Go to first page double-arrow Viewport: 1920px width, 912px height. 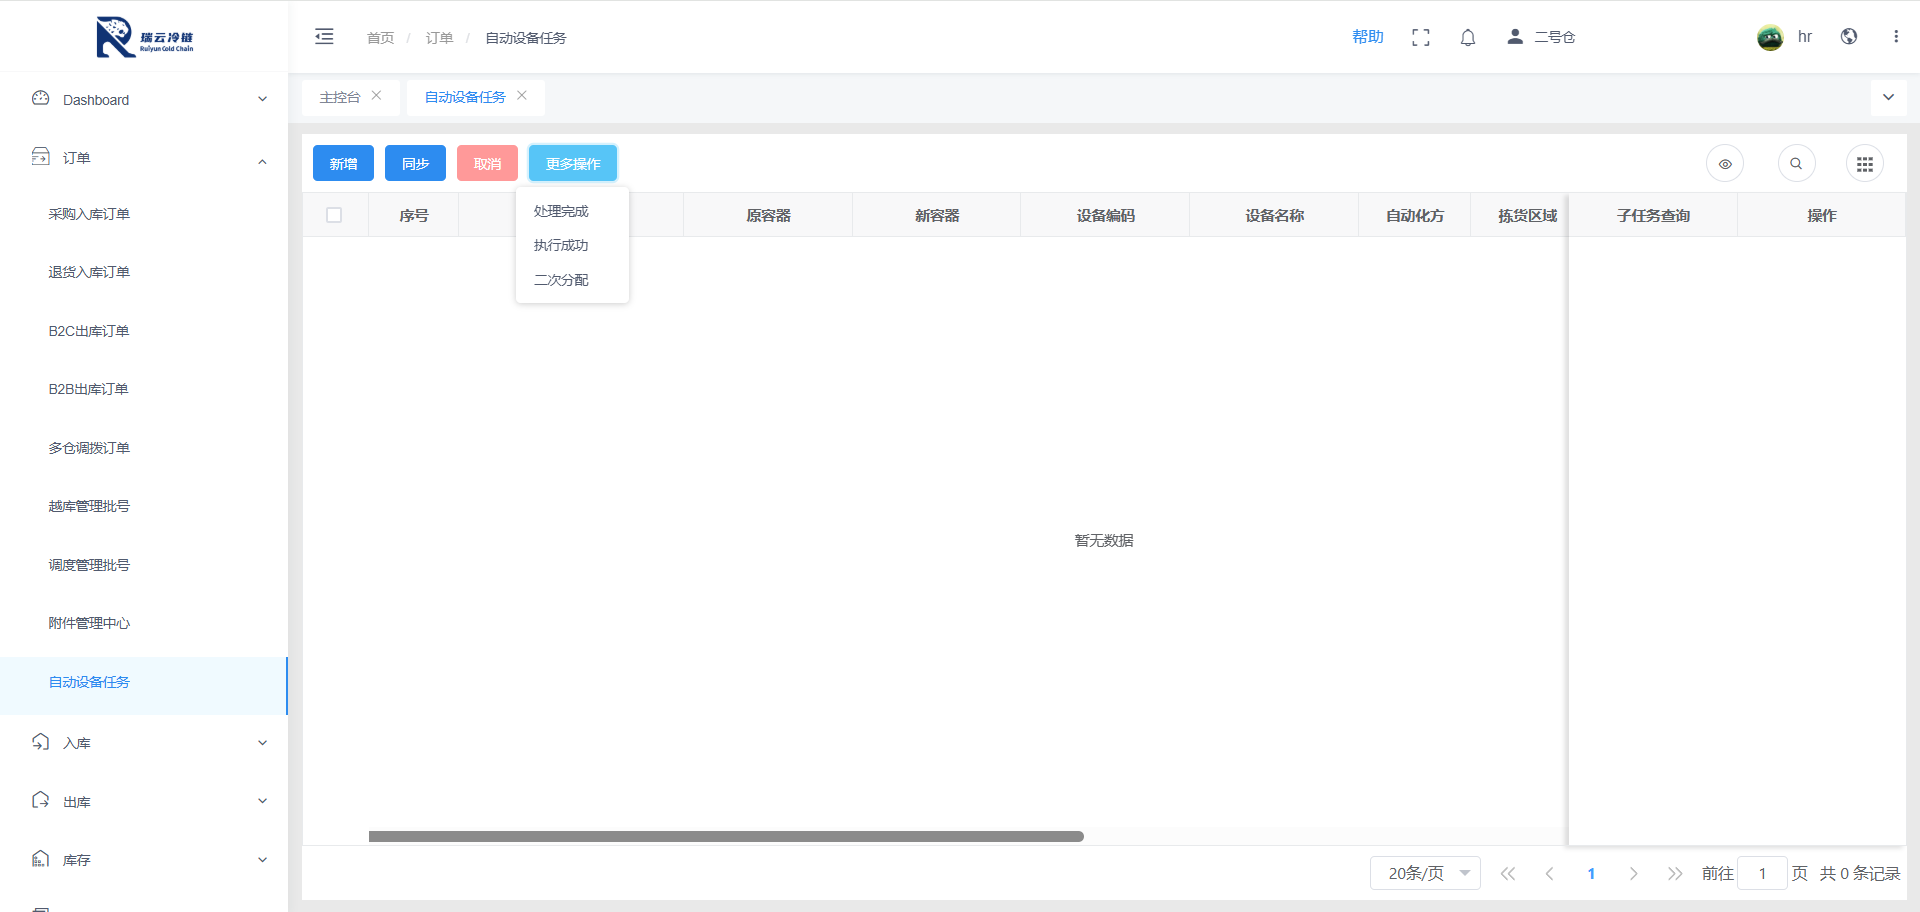click(x=1507, y=873)
